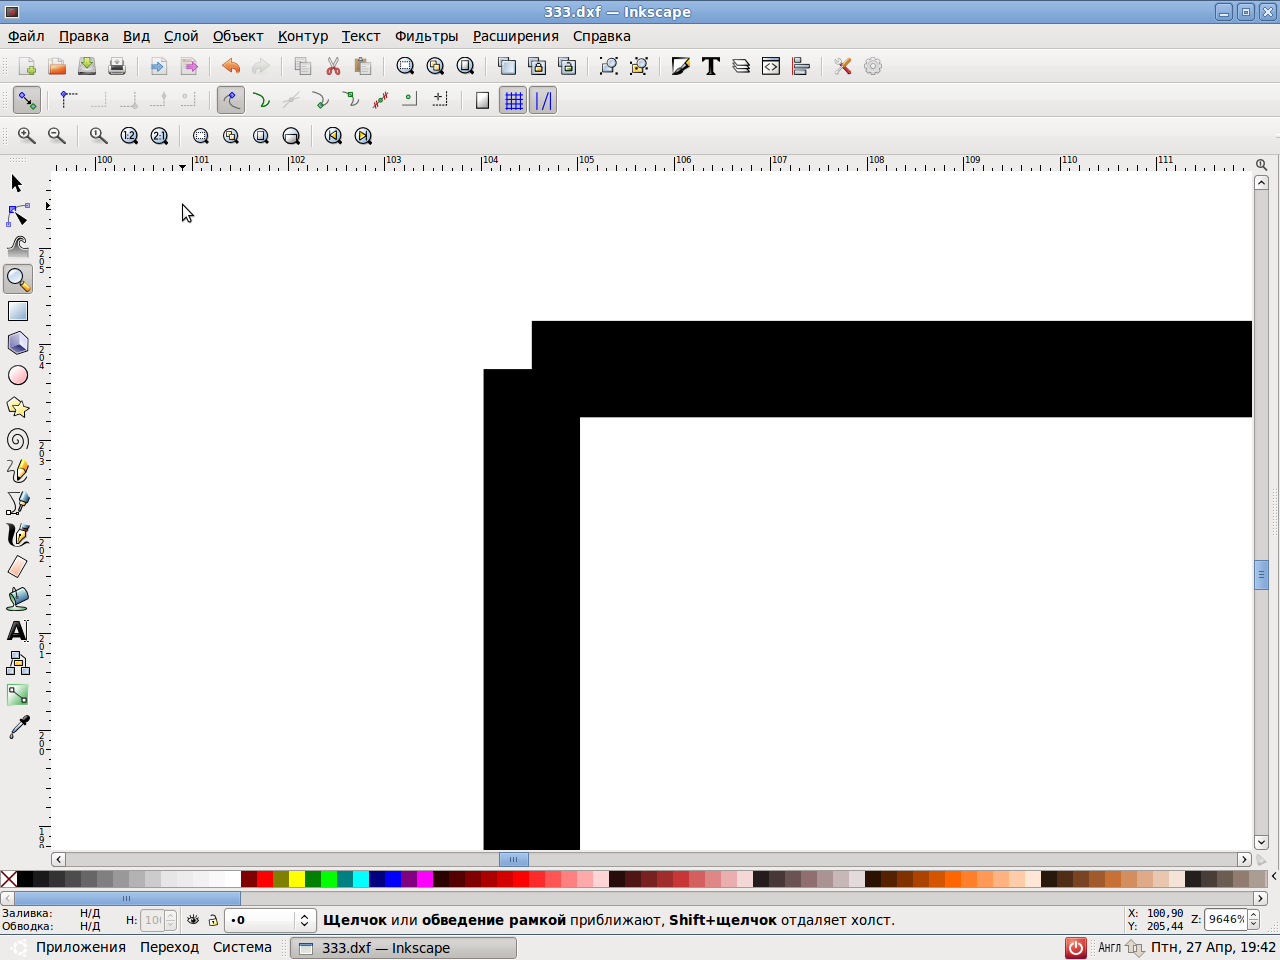
Task: Click the zoom in magnifier icon
Action: tap(27, 136)
